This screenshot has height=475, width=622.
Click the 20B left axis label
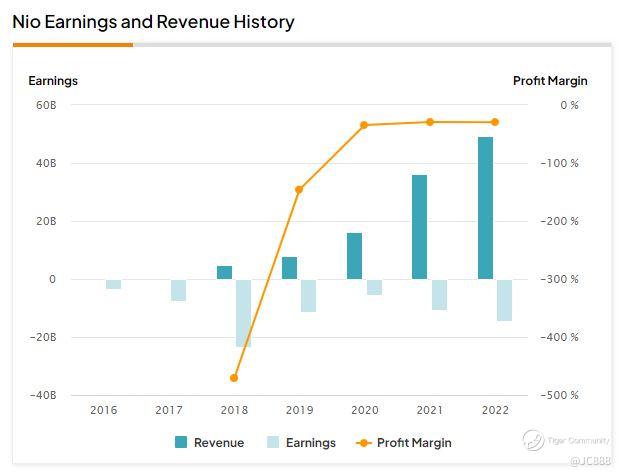pos(46,221)
